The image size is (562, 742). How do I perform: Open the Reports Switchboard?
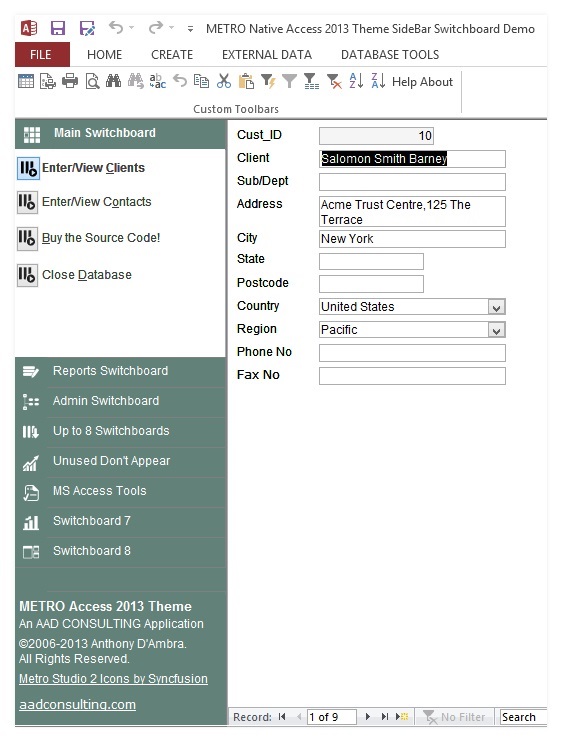tap(121, 371)
